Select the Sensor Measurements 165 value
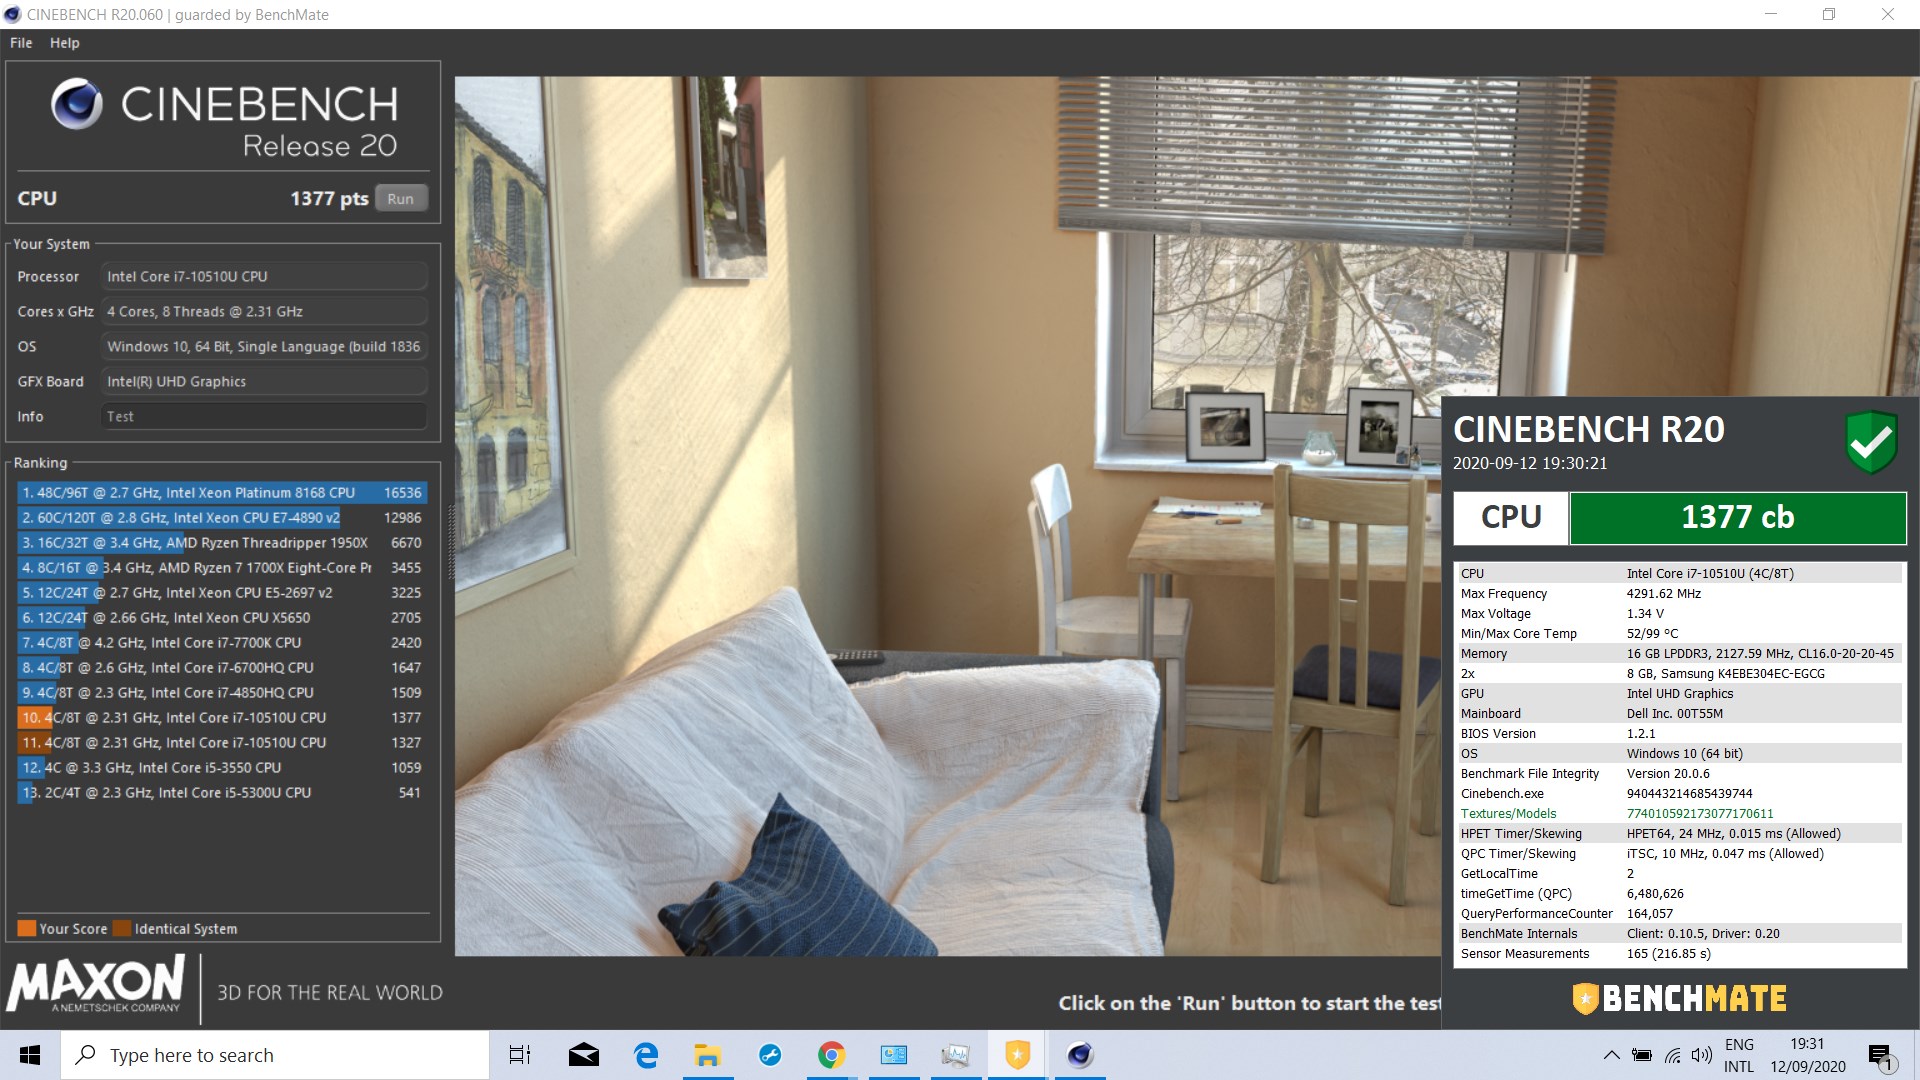 point(1668,953)
